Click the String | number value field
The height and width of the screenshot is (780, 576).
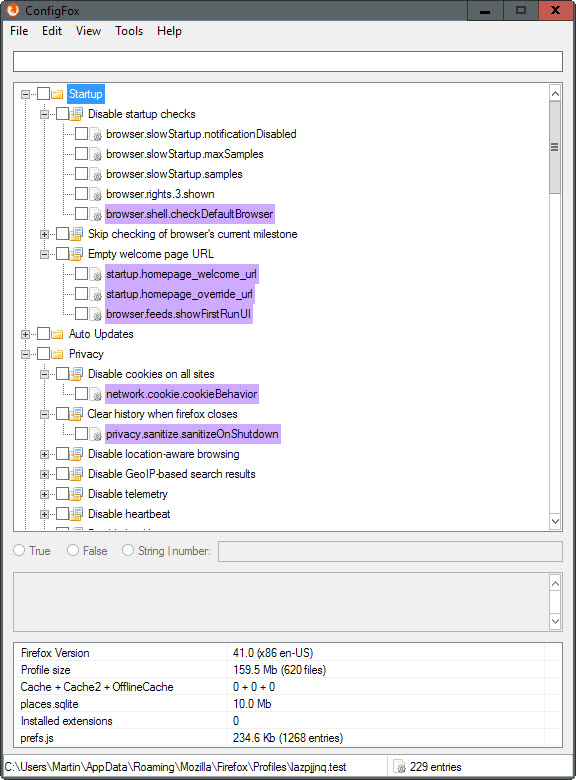coord(390,551)
